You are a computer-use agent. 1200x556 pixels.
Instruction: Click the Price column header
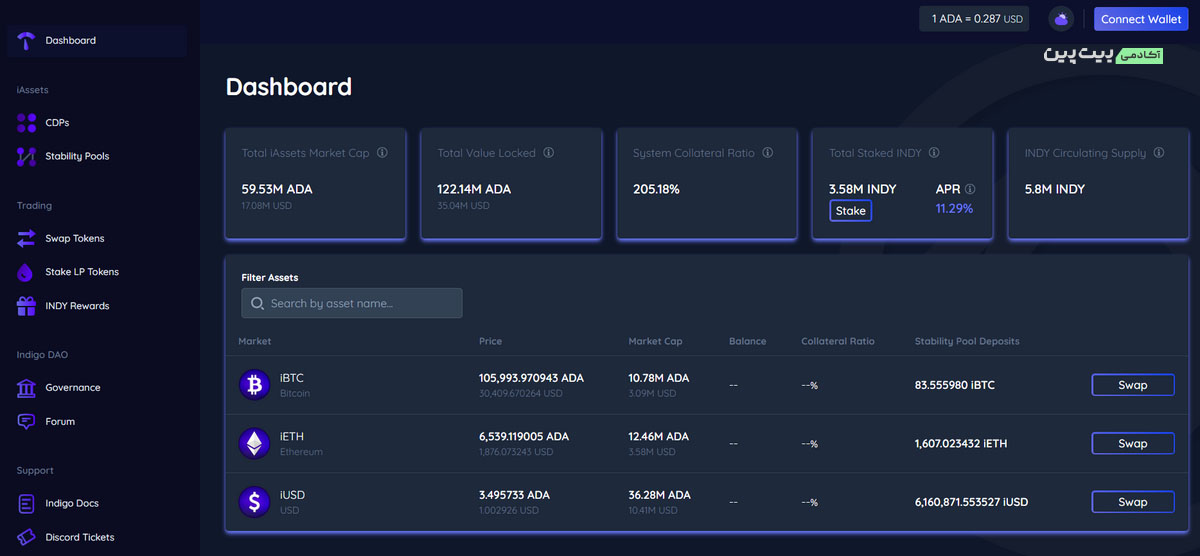[x=490, y=342]
